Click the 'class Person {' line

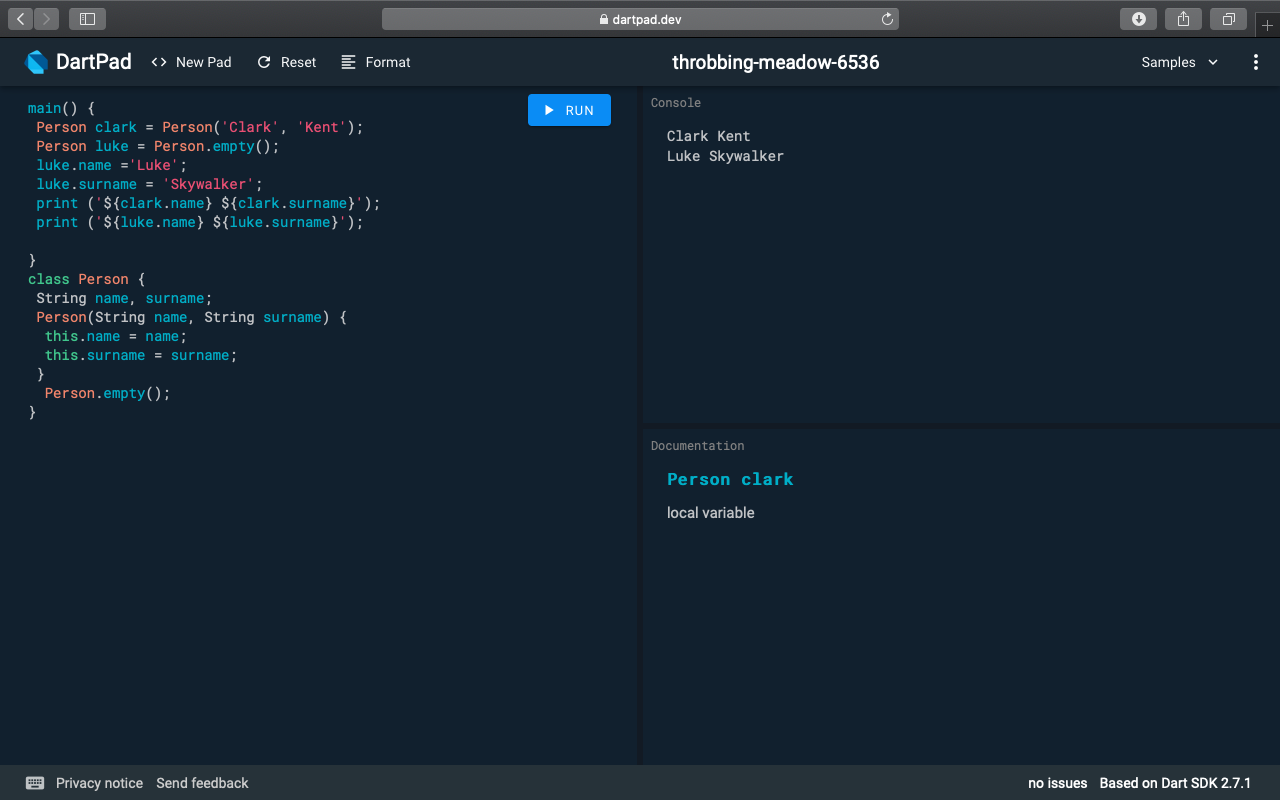tap(87, 279)
